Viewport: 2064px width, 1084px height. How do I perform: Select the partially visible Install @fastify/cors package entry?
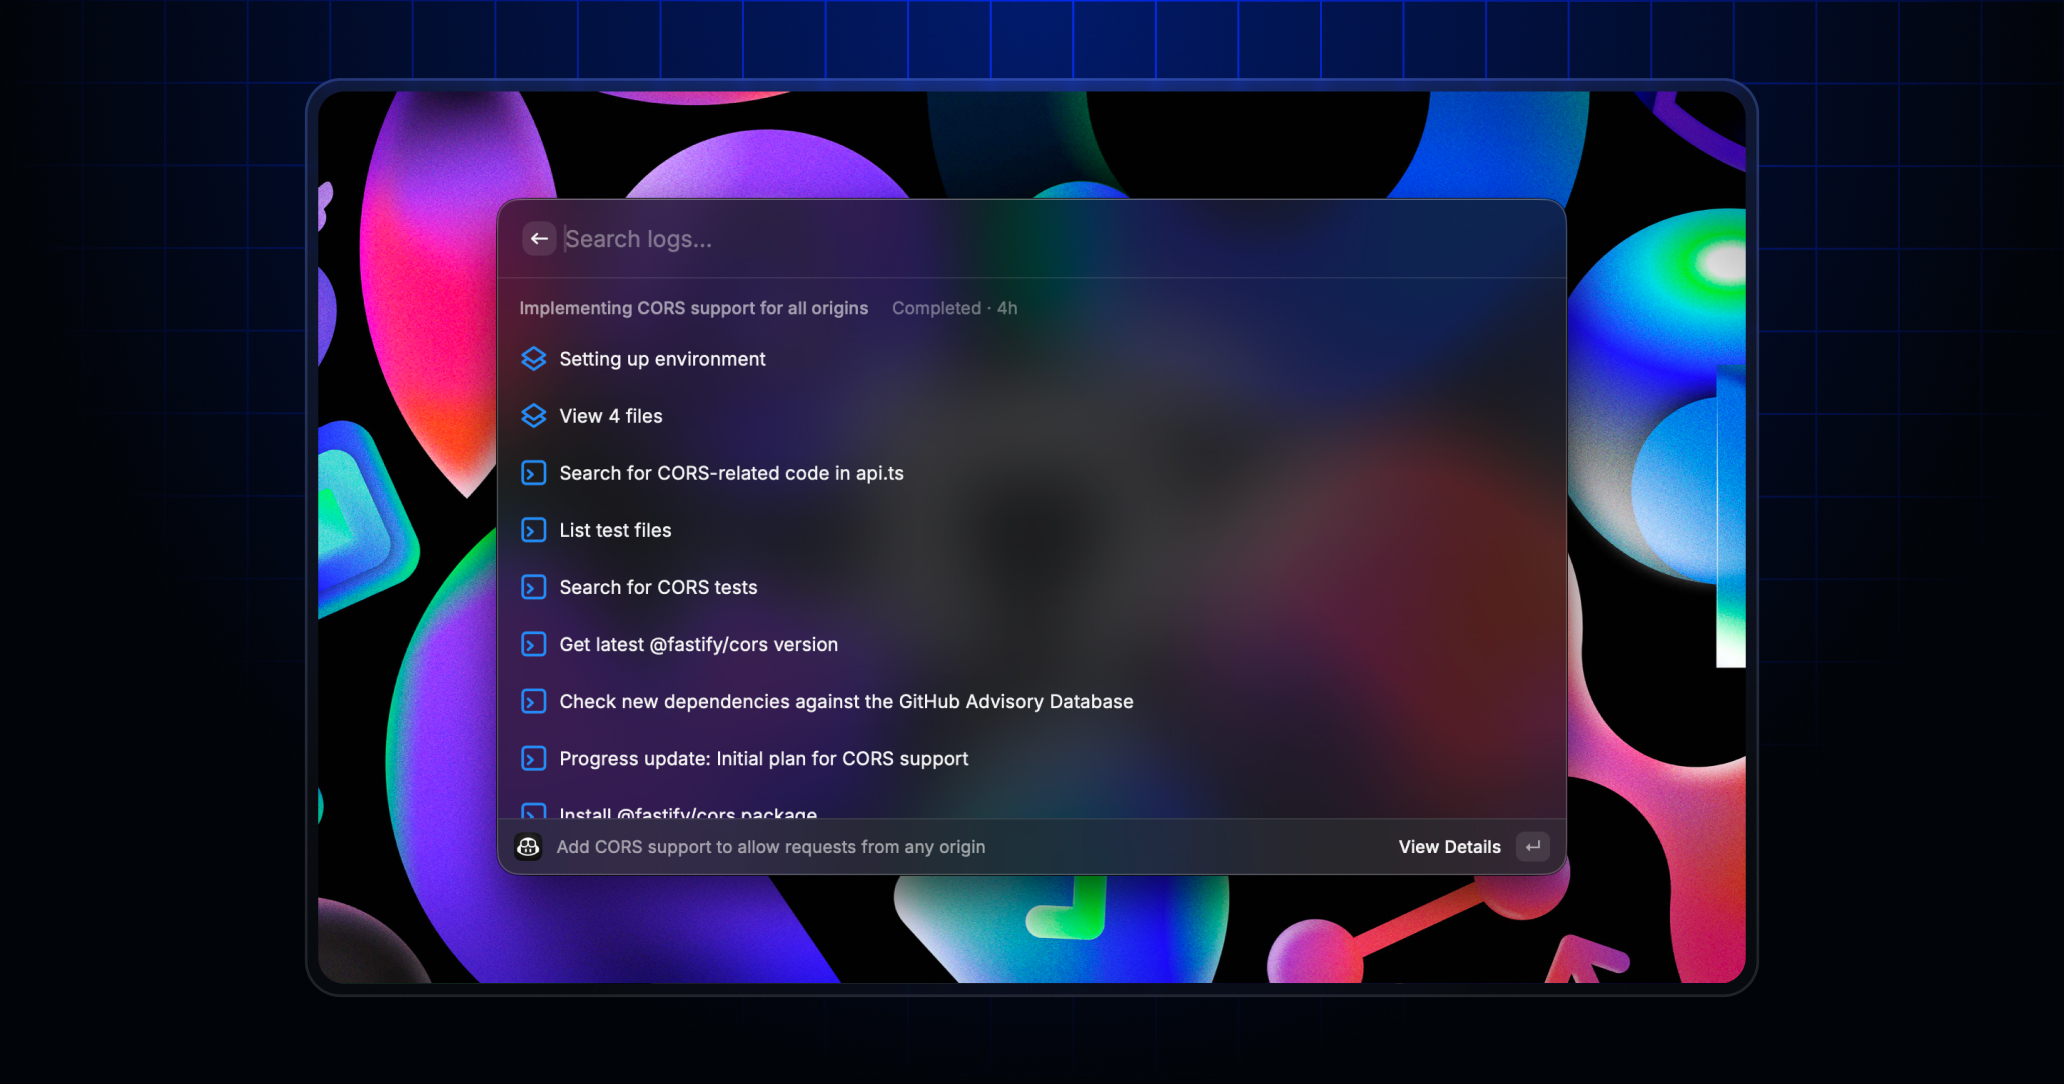(x=688, y=812)
